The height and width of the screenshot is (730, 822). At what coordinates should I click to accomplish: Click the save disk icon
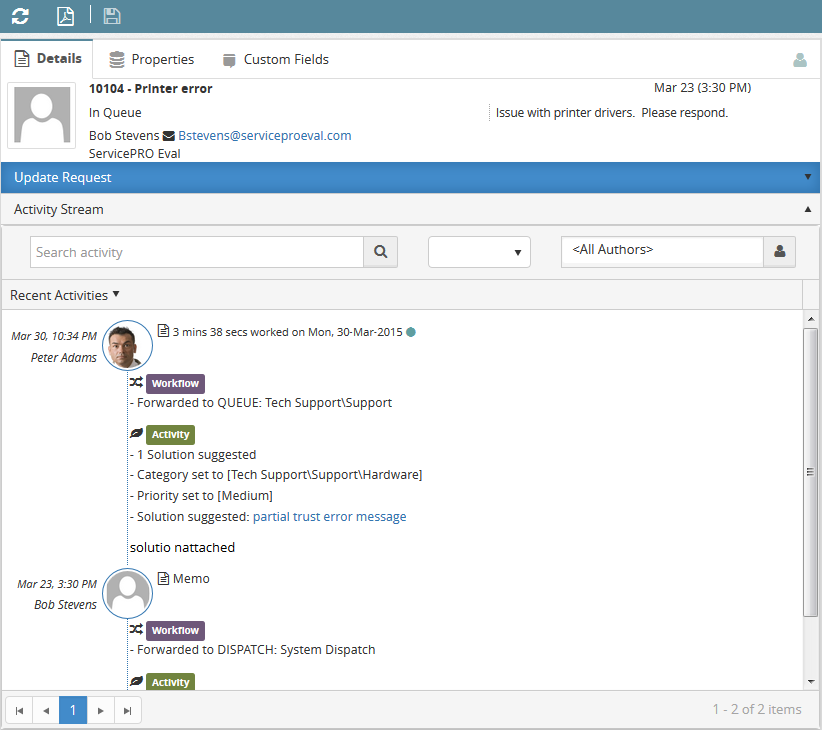click(x=112, y=16)
